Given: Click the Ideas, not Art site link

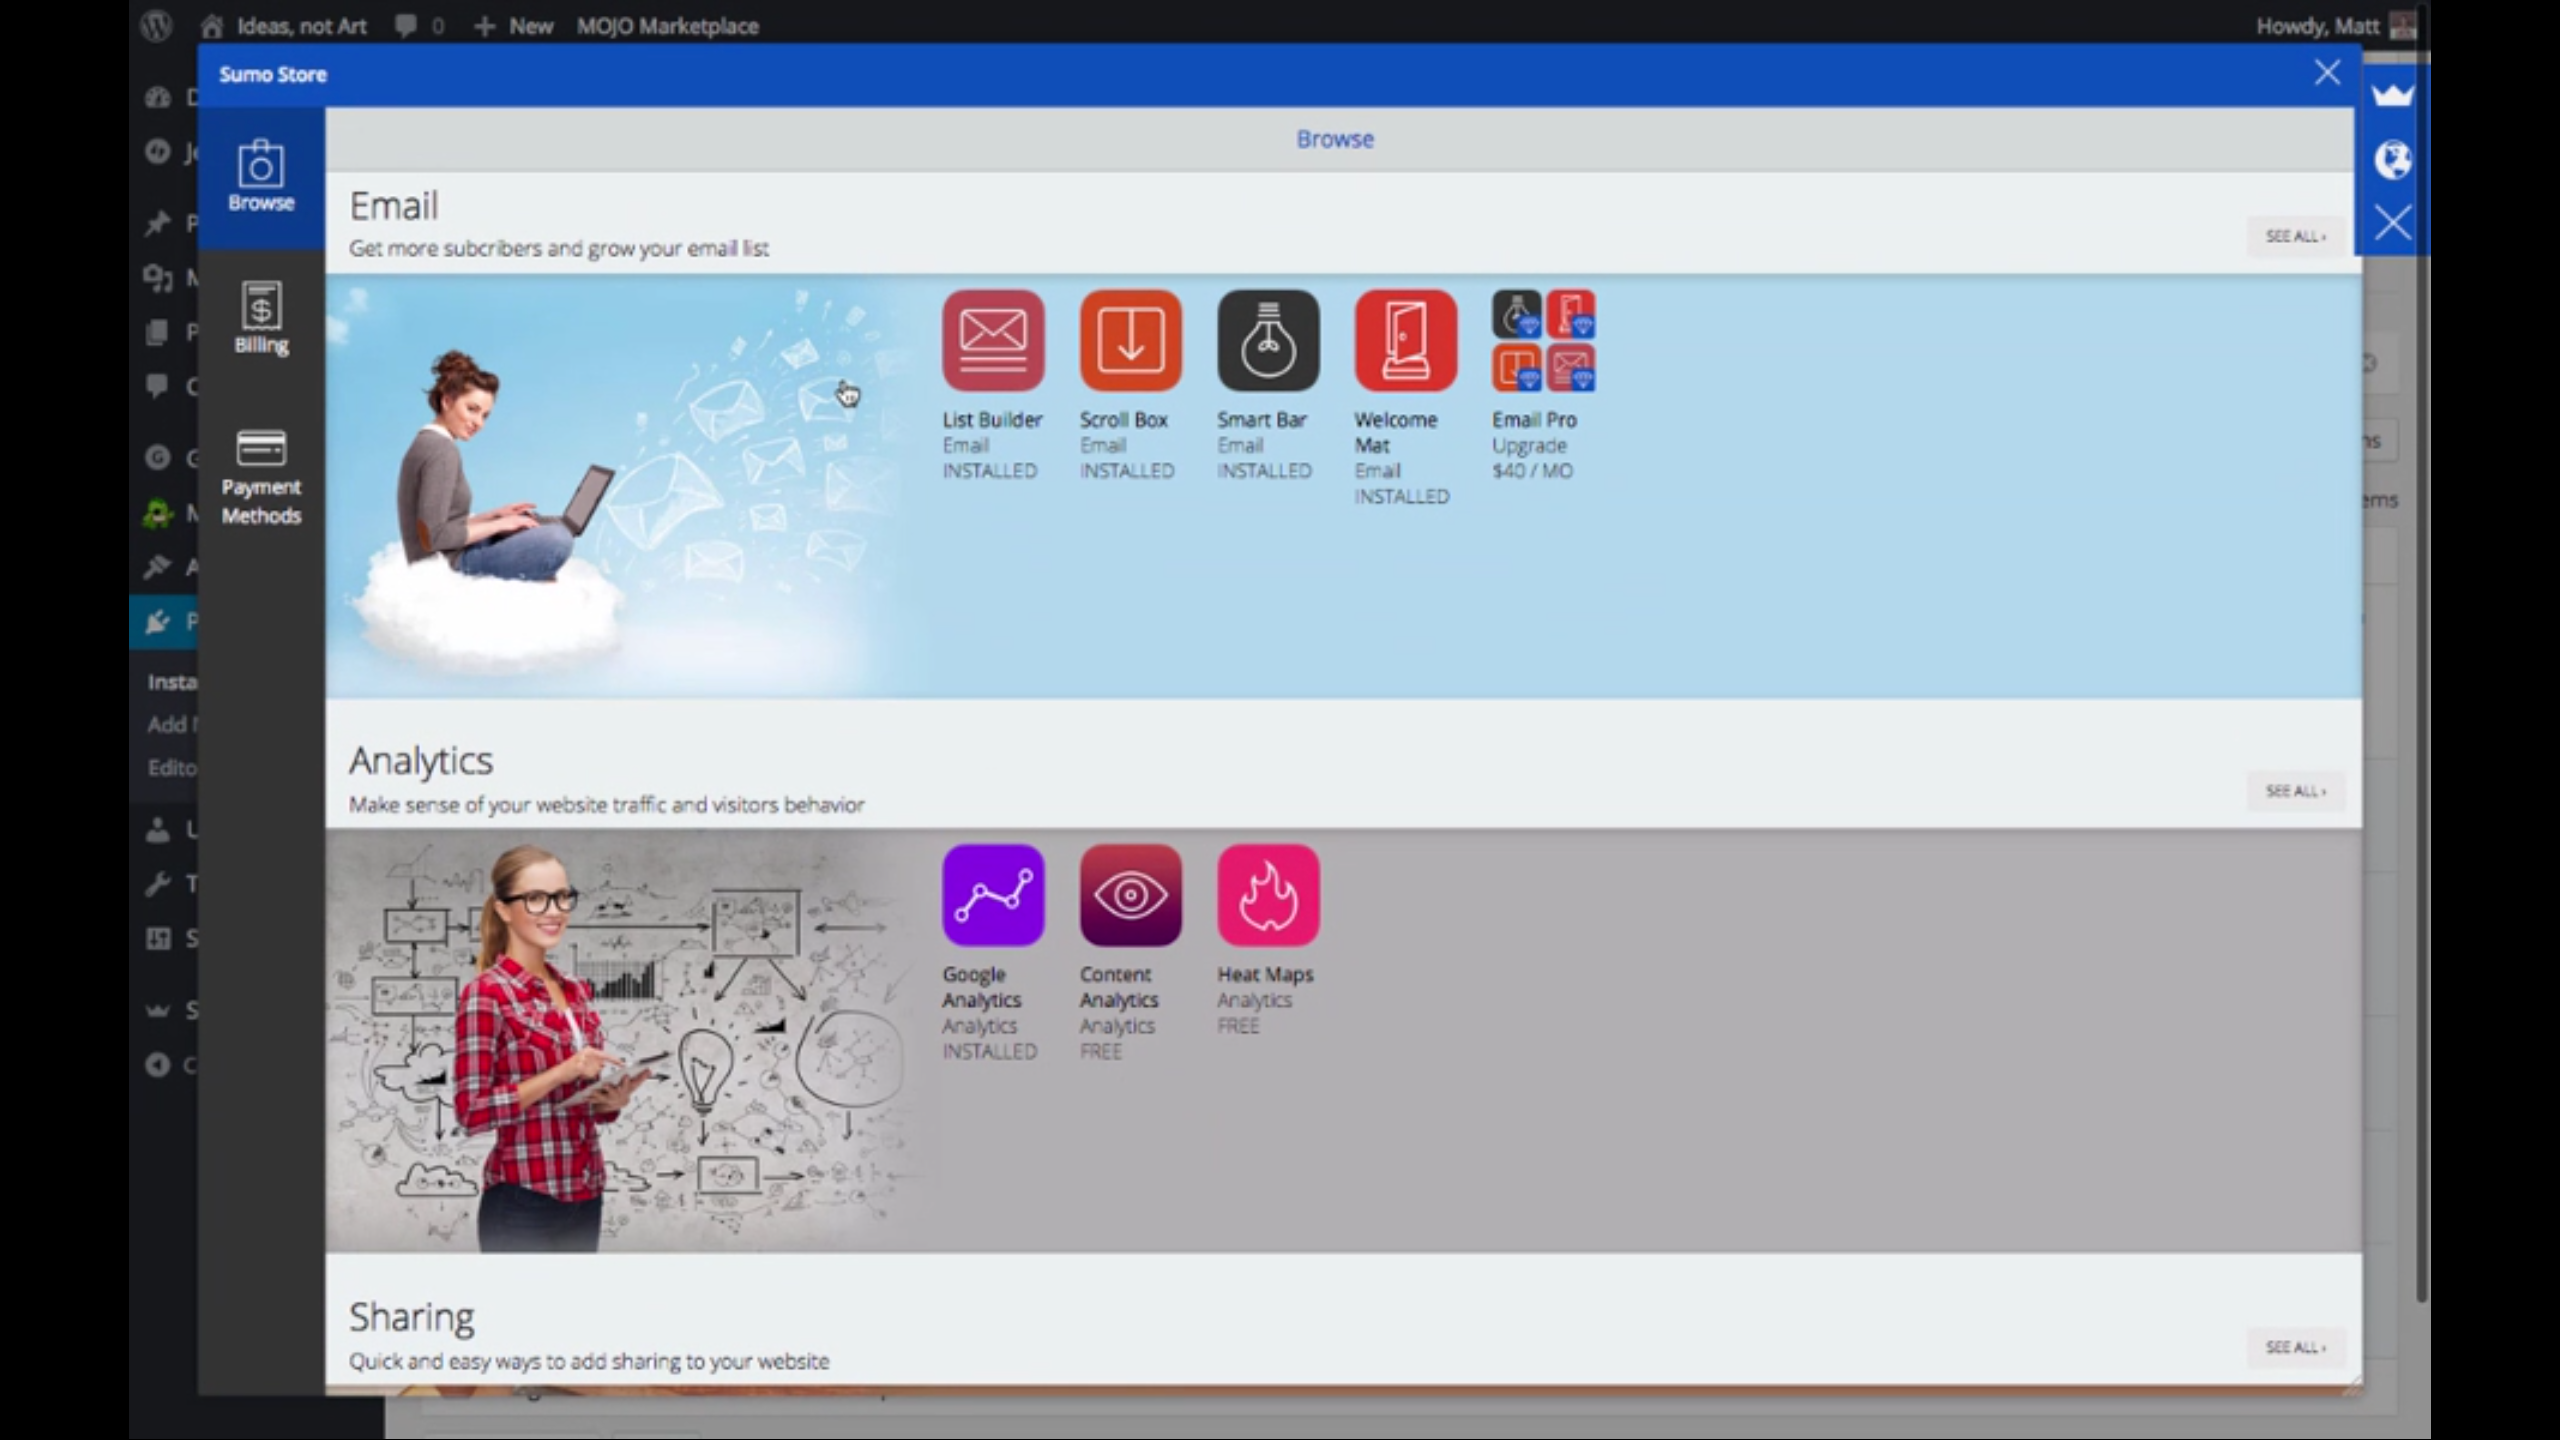Looking at the screenshot, I should tap(300, 26).
